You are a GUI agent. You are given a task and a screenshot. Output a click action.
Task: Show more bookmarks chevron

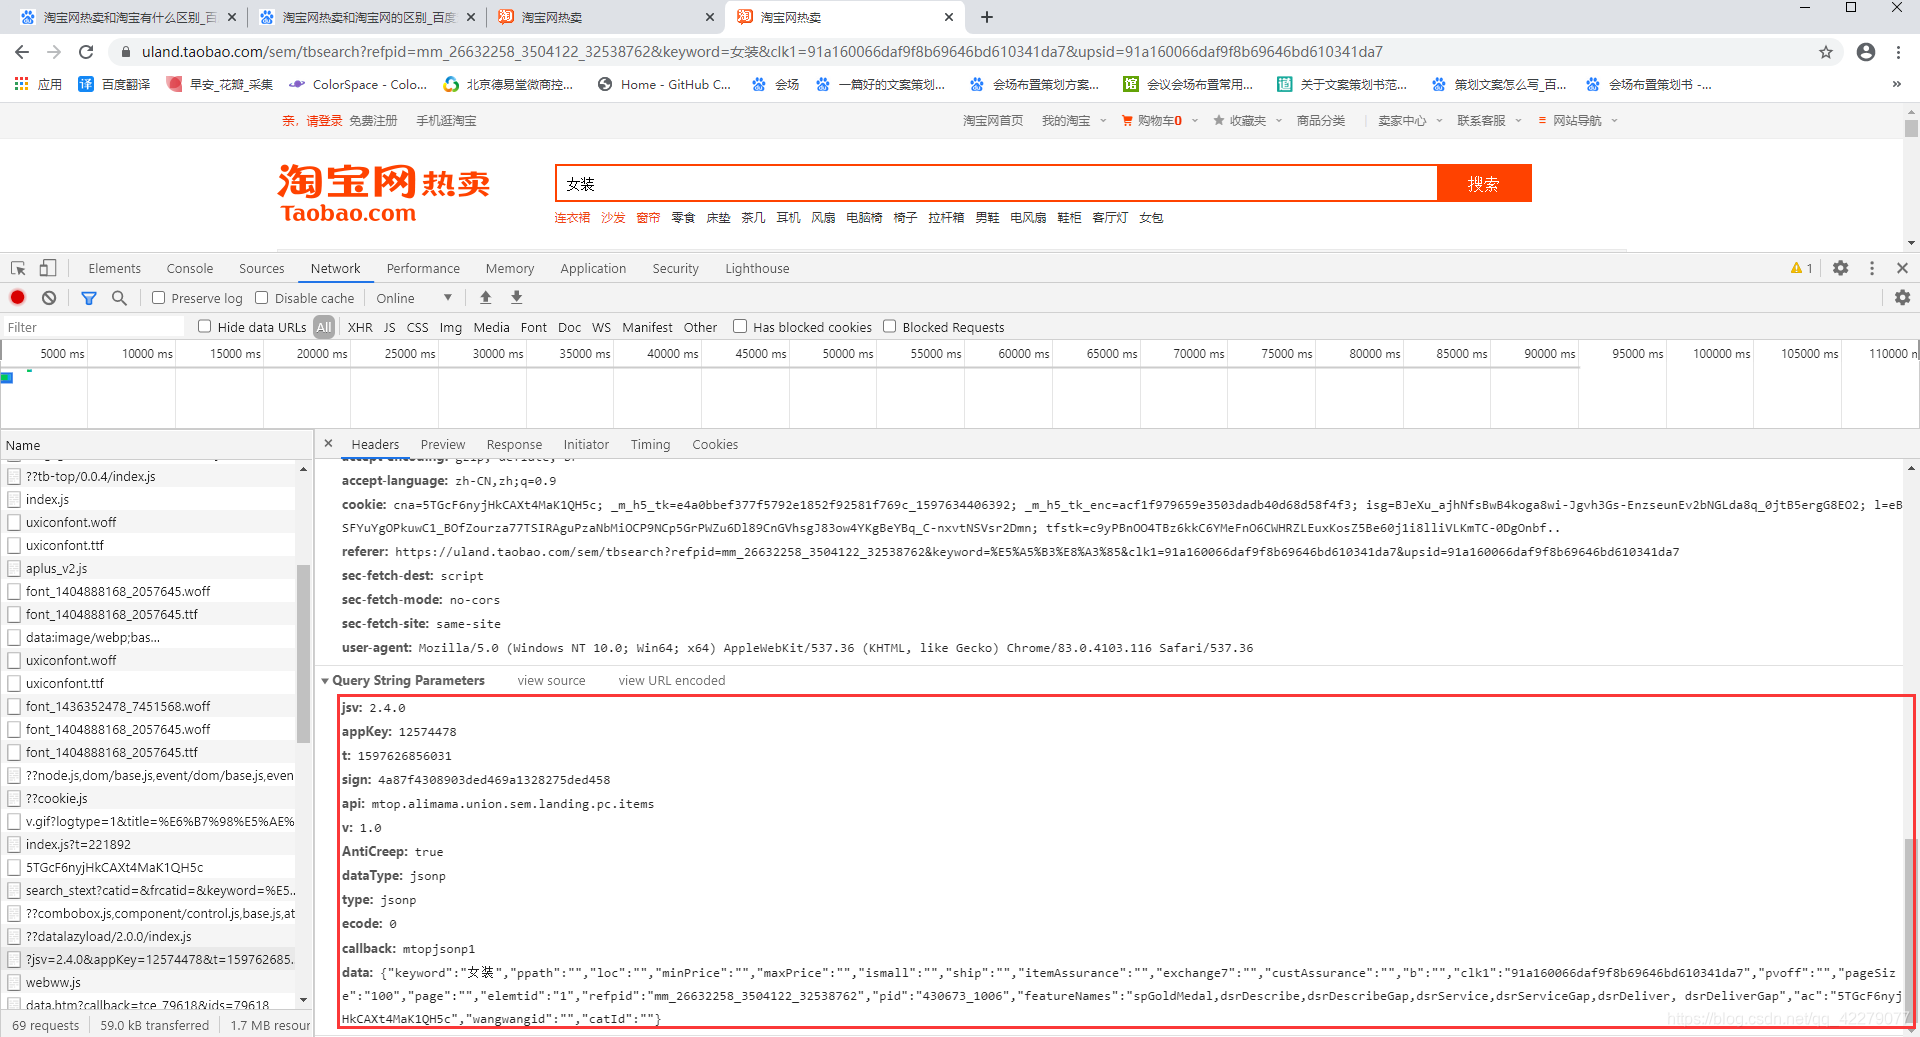click(1897, 84)
